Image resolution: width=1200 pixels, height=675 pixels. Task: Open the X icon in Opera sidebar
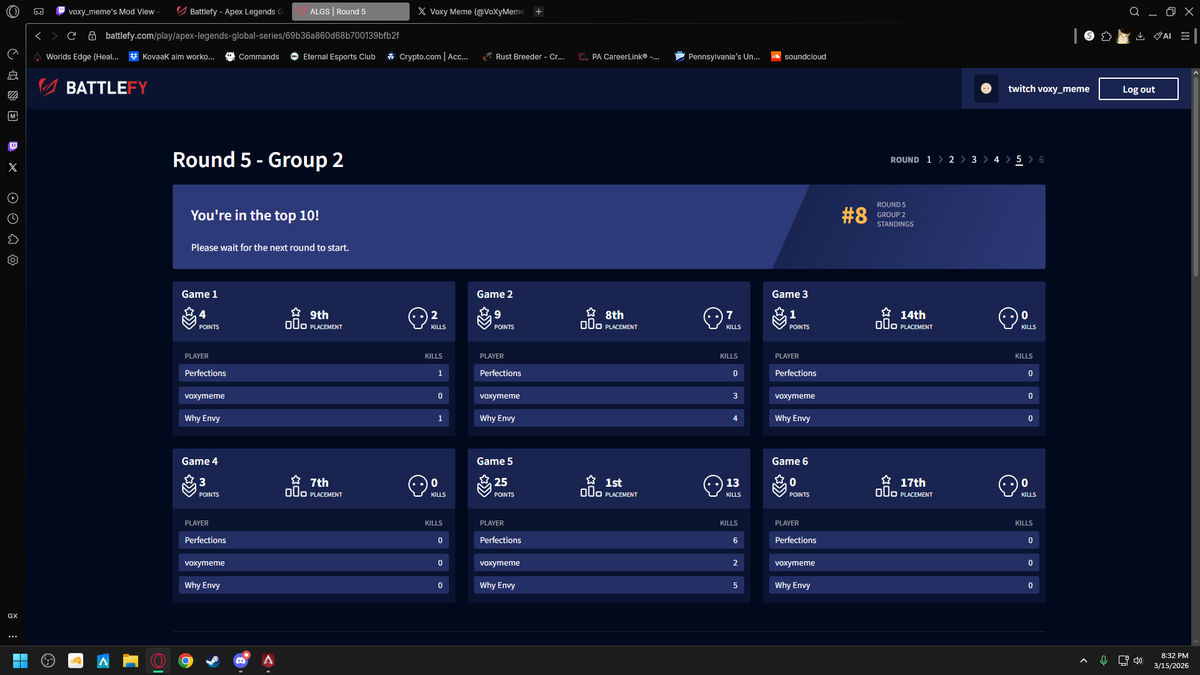[x=13, y=168]
